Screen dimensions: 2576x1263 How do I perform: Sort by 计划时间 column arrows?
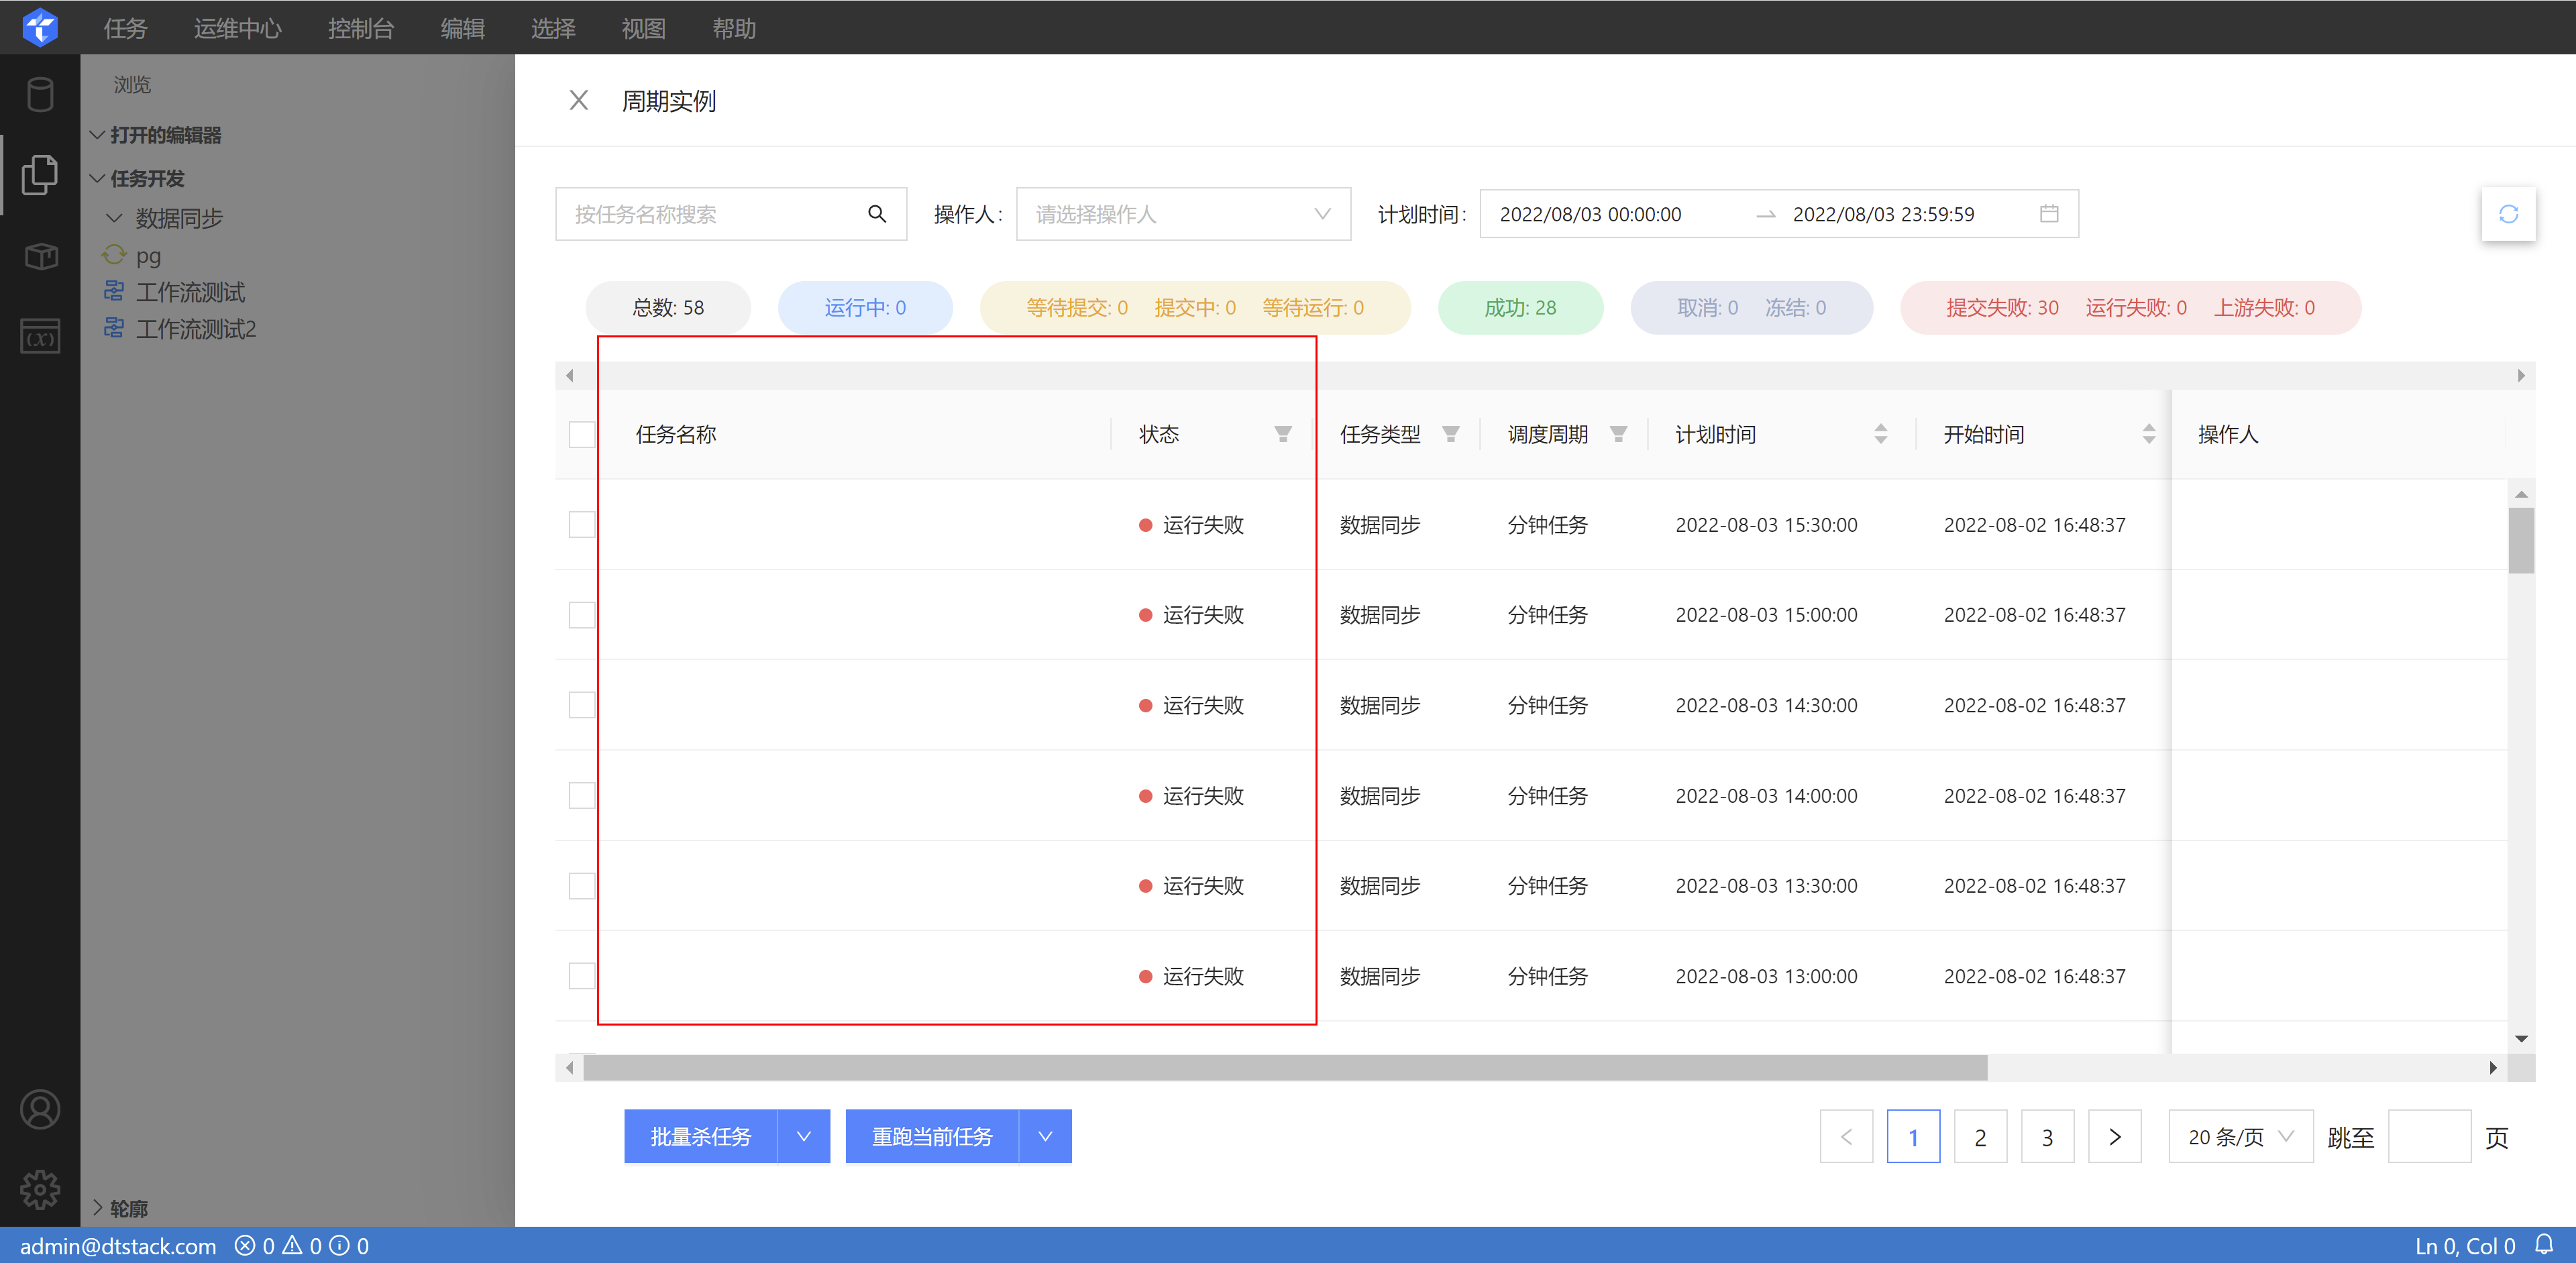(x=1880, y=434)
